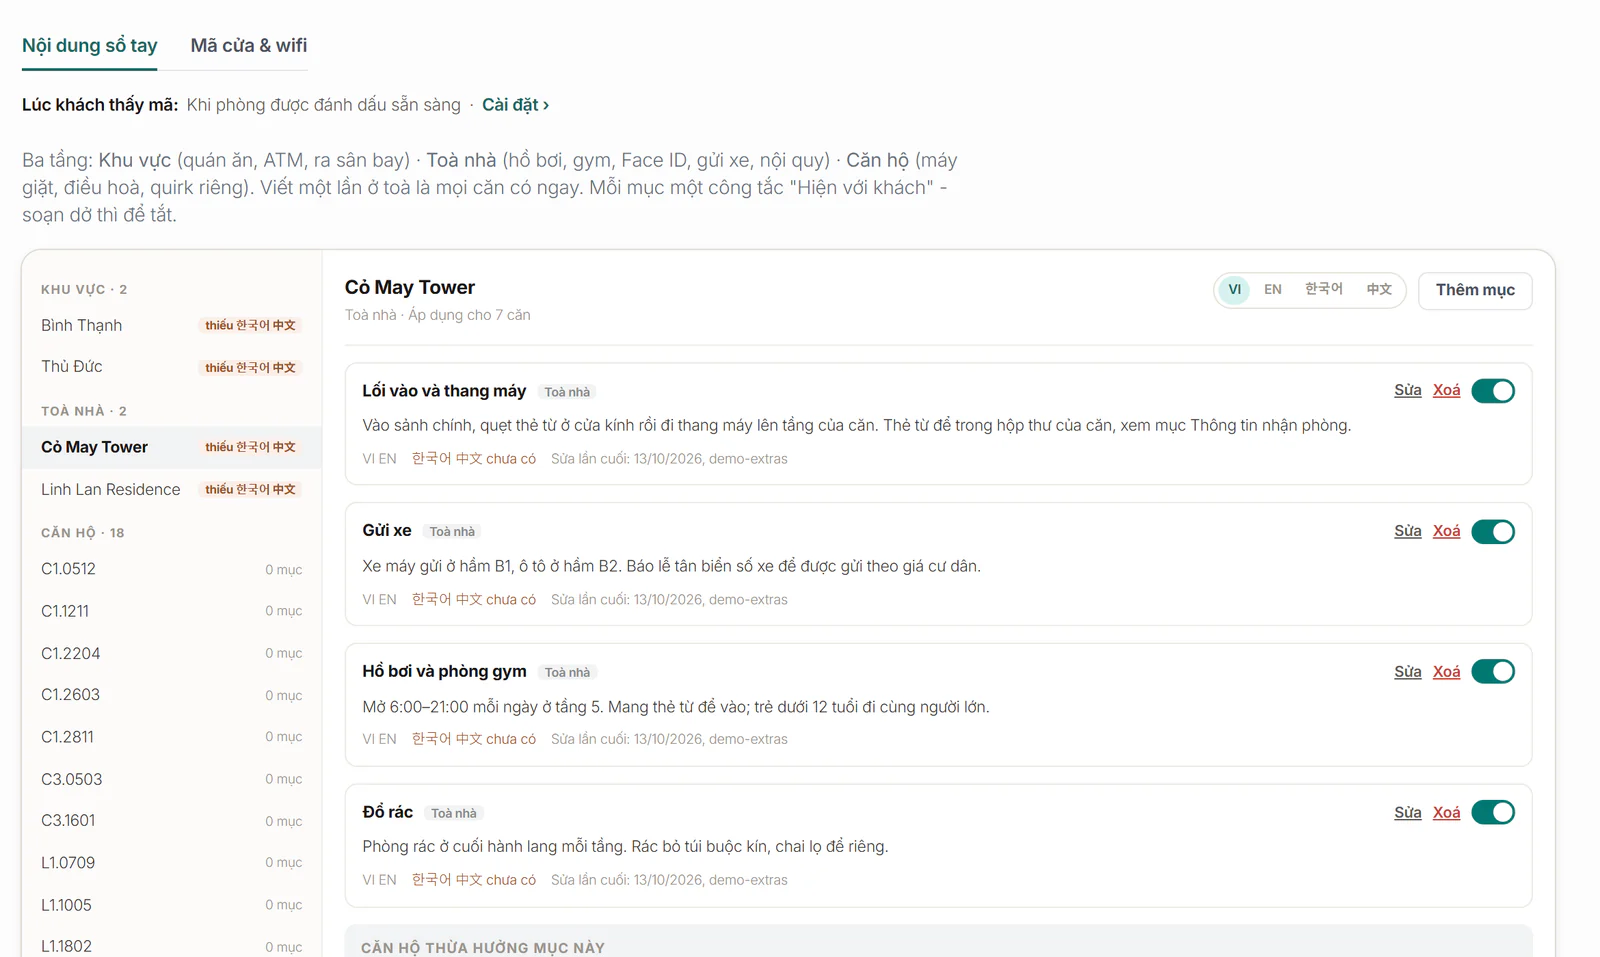Click Sửa for Gửi xe
Screen dimensions: 1600x957
tap(1408, 532)
